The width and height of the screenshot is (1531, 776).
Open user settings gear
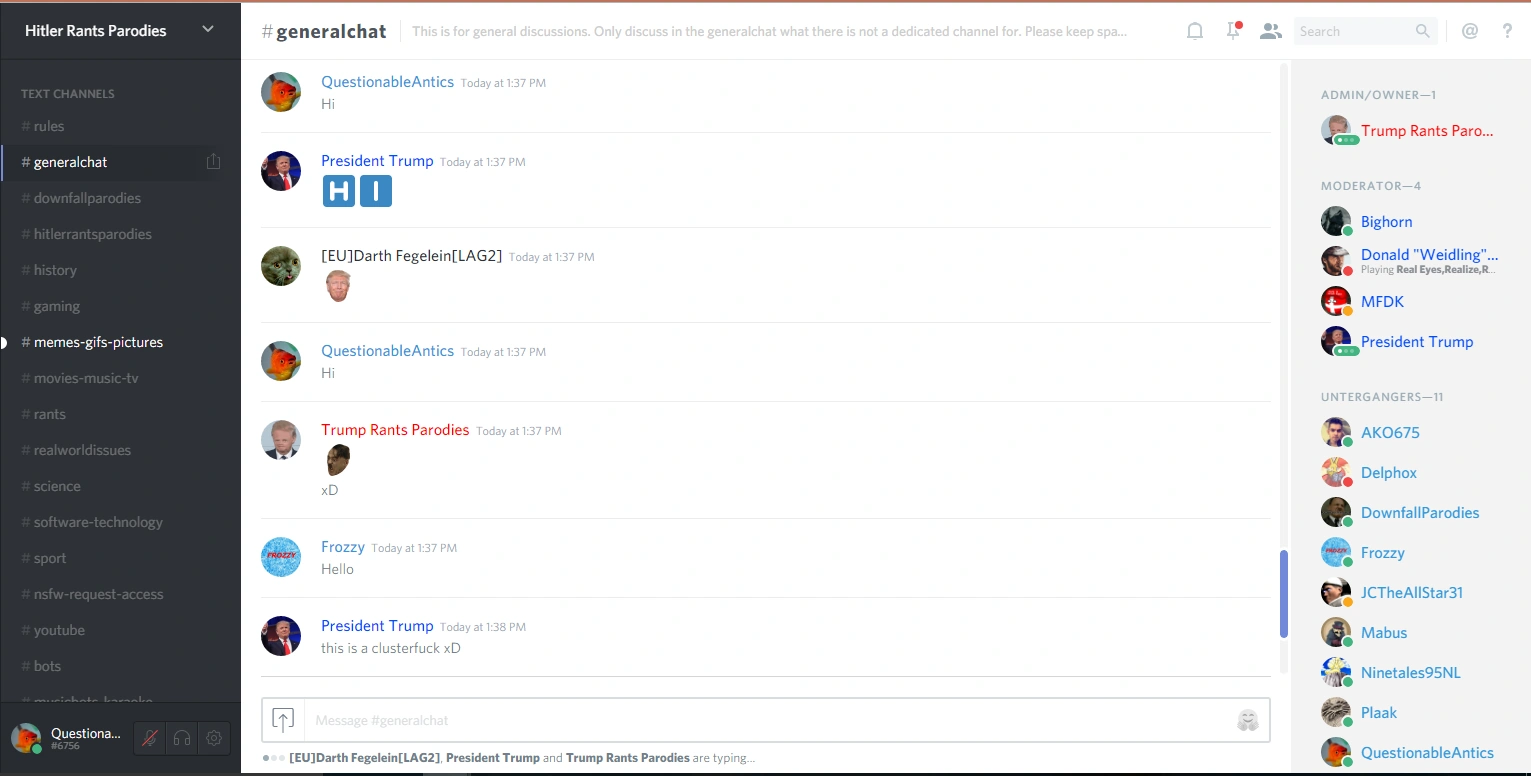[214, 739]
